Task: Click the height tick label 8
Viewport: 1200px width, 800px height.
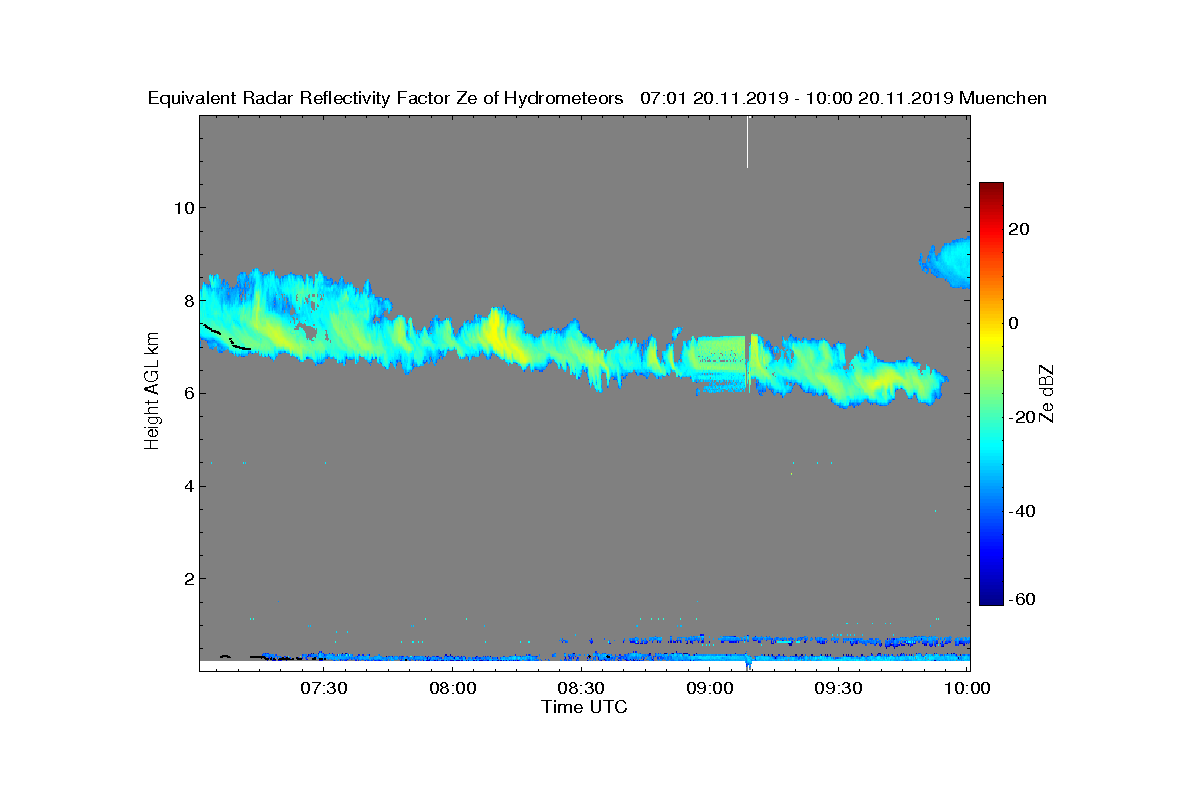Action: [x=187, y=301]
